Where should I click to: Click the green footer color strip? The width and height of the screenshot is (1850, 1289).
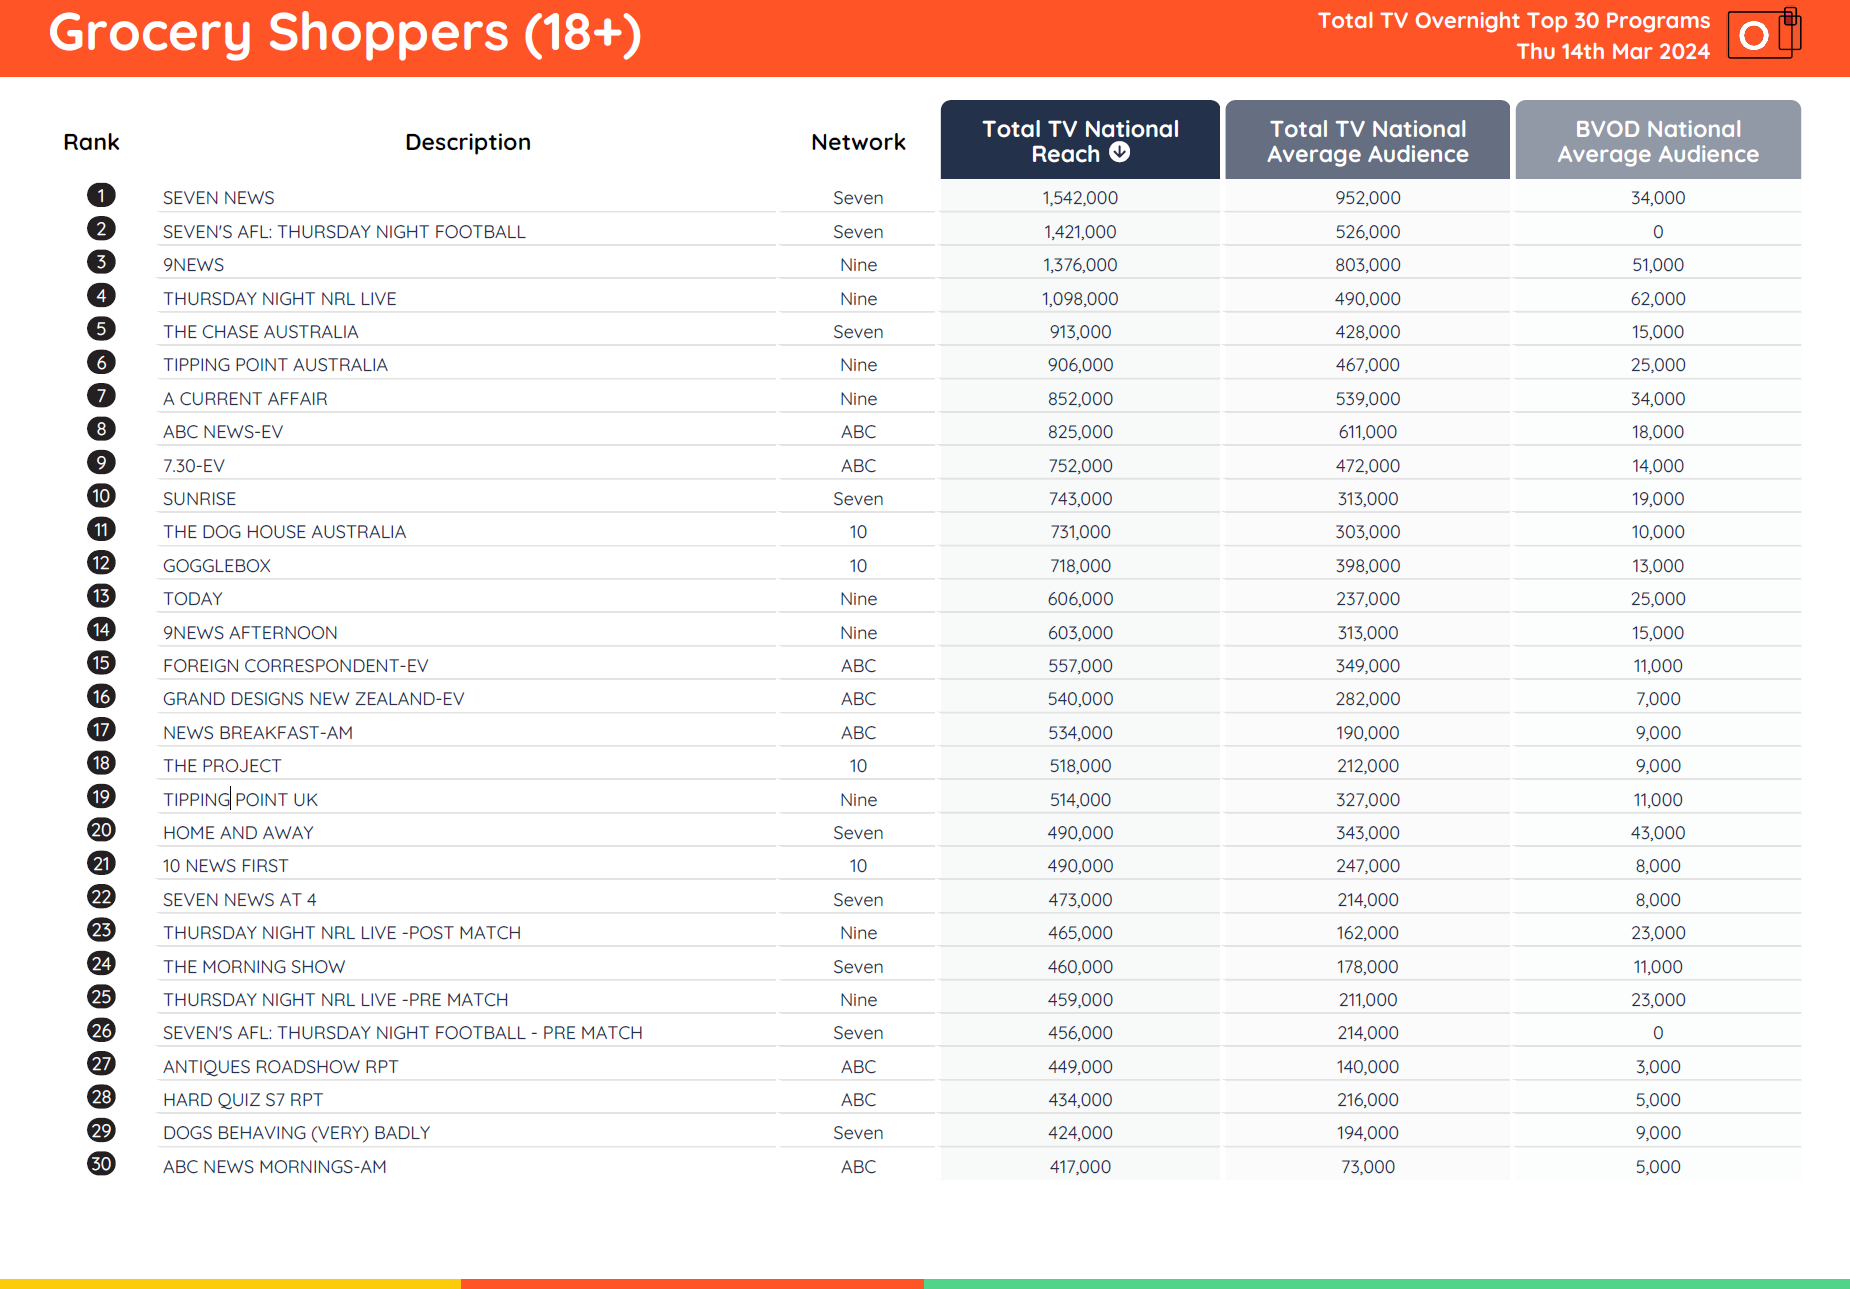click(1386, 1283)
